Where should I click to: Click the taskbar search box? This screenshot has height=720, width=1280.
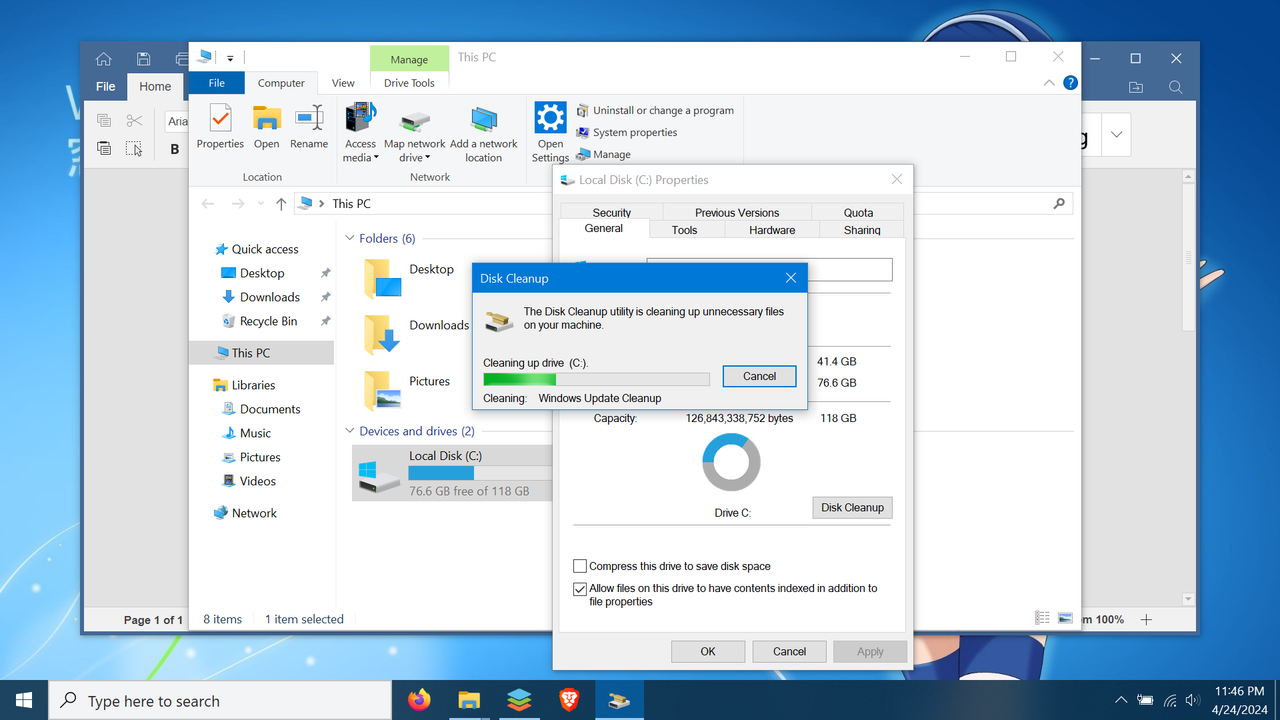[x=221, y=700]
